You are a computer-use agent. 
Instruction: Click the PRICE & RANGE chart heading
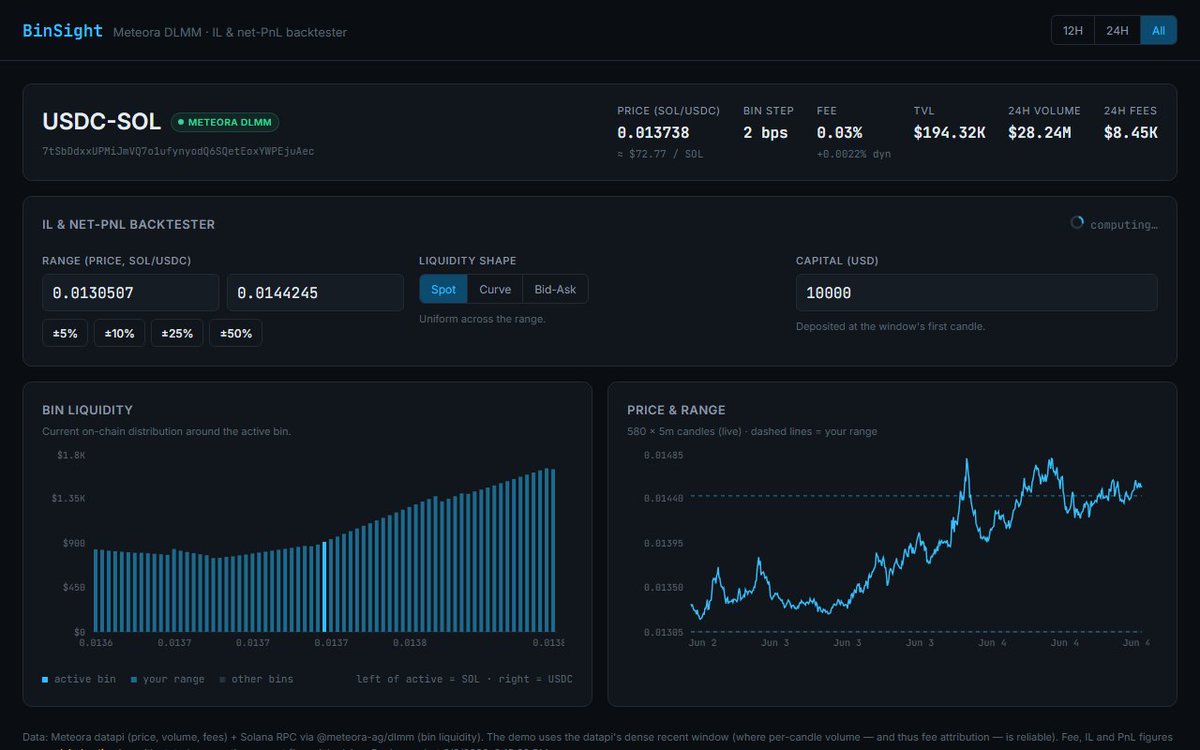pyautogui.click(x=676, y=410)
